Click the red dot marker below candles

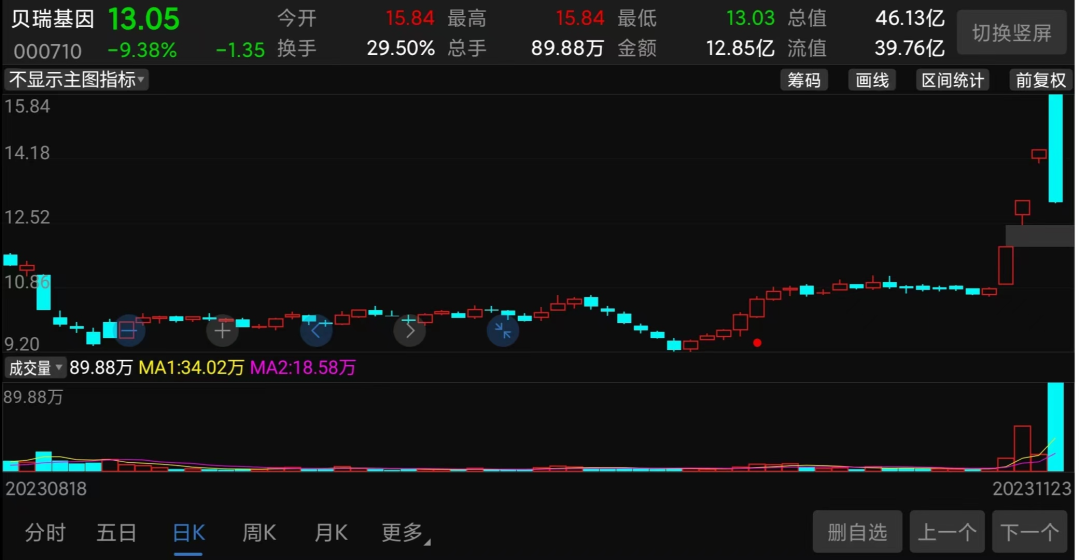click(757, 342)
